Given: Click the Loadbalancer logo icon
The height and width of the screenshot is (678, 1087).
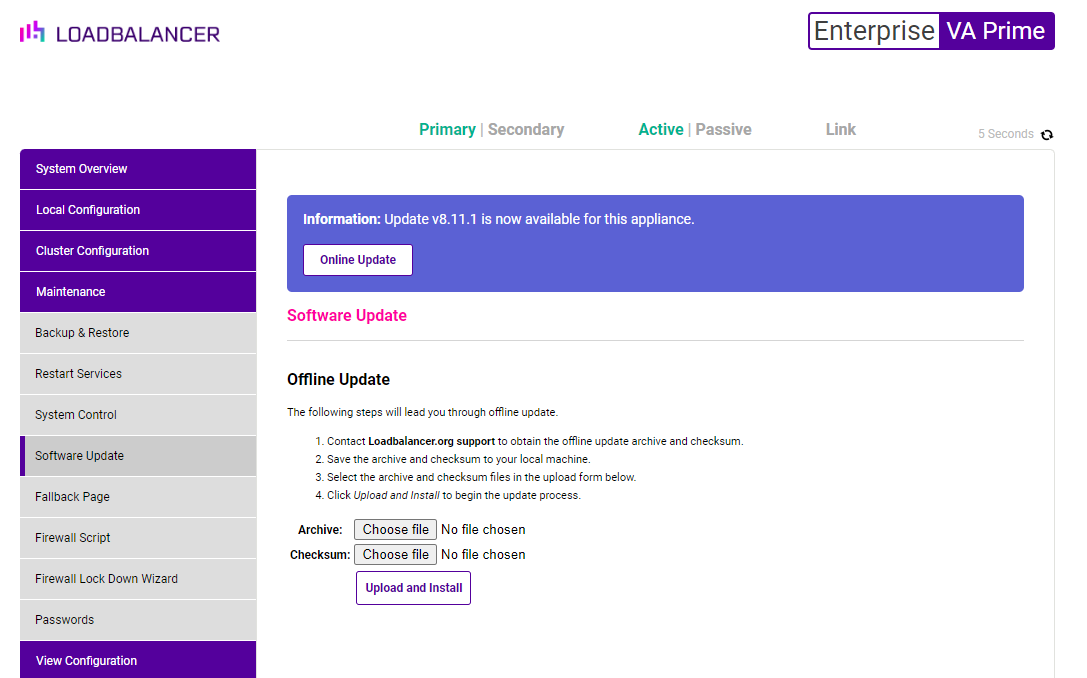Looking at the screenshot, I should click(32, 33).
